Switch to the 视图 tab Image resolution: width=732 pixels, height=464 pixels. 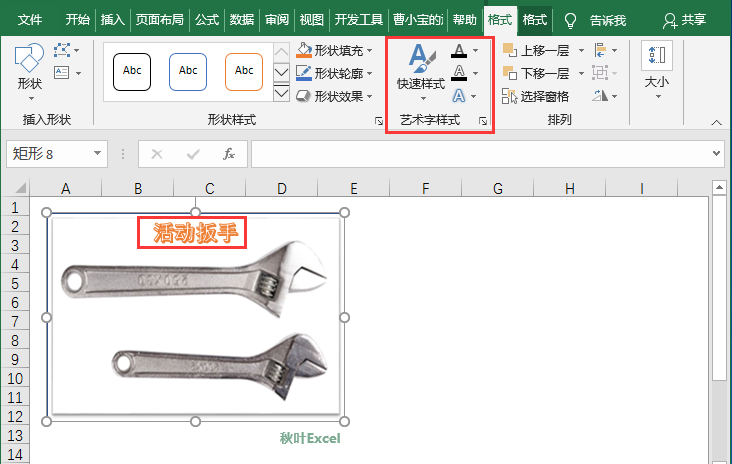pyautogui.click(x=311, y=20)
